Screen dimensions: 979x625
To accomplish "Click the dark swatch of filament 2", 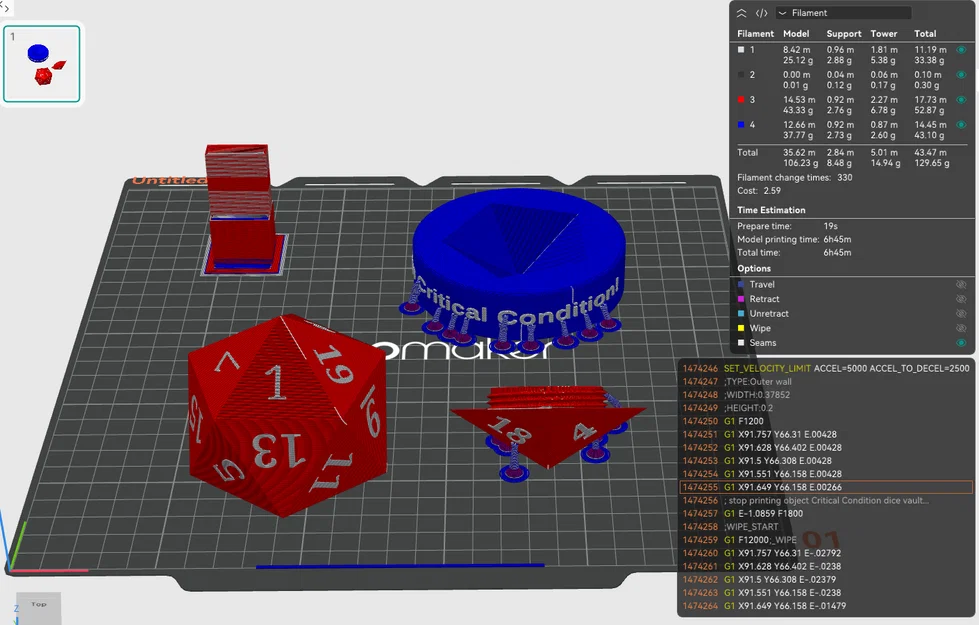I will 741,74.
